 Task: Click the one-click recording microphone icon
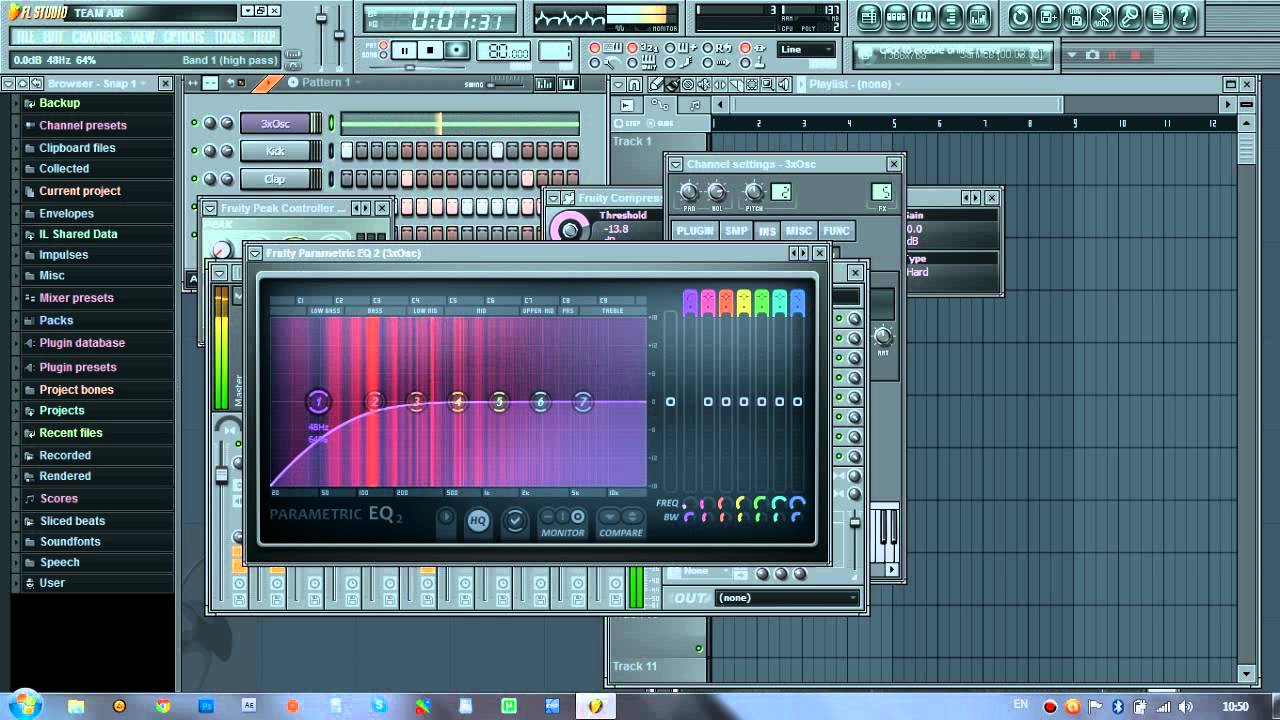coord(1130,17)
